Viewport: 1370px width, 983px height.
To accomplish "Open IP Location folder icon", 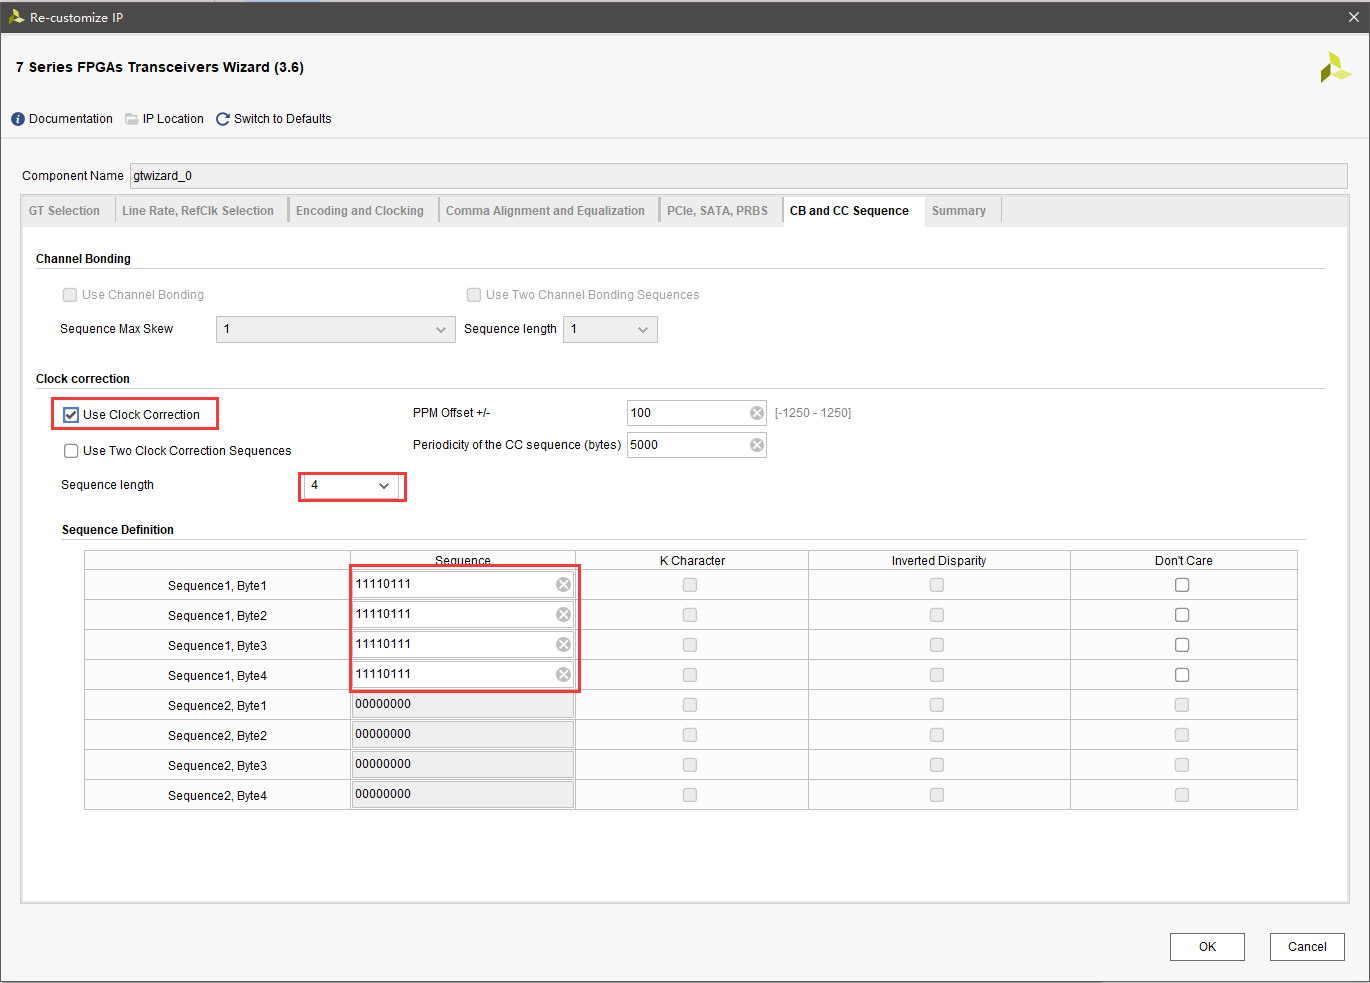I will tap(132, 119).
